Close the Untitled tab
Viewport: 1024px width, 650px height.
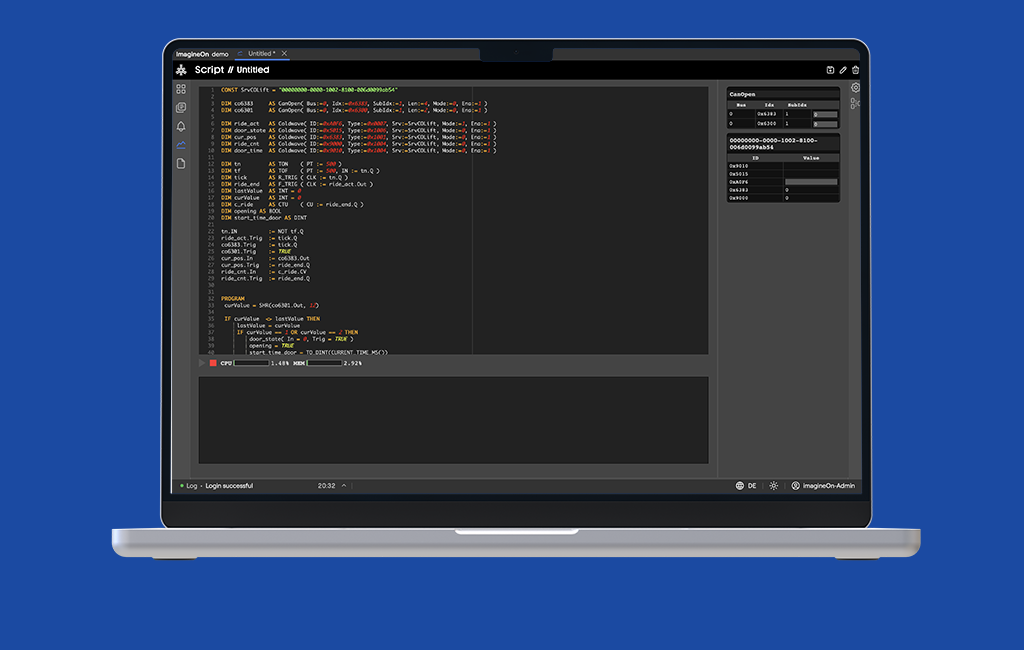(284, 53)
